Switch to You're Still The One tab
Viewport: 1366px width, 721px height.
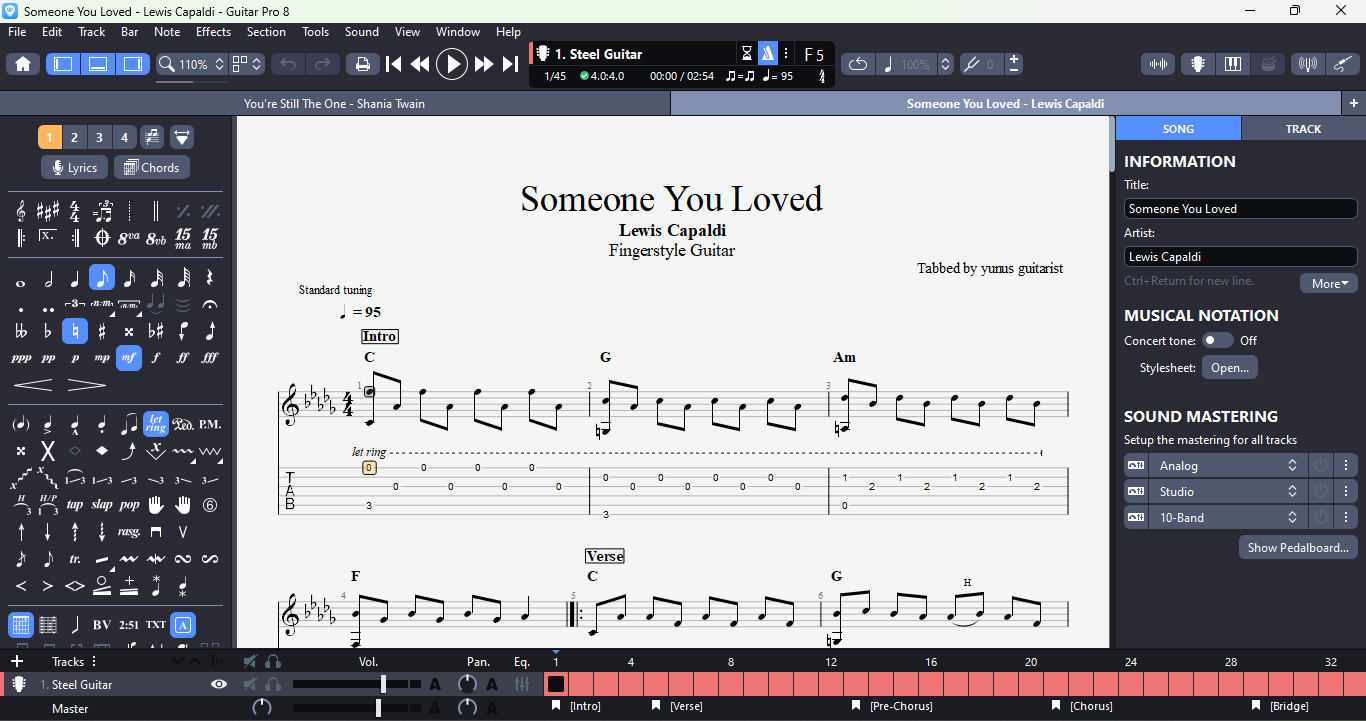[x=334, y=103]
